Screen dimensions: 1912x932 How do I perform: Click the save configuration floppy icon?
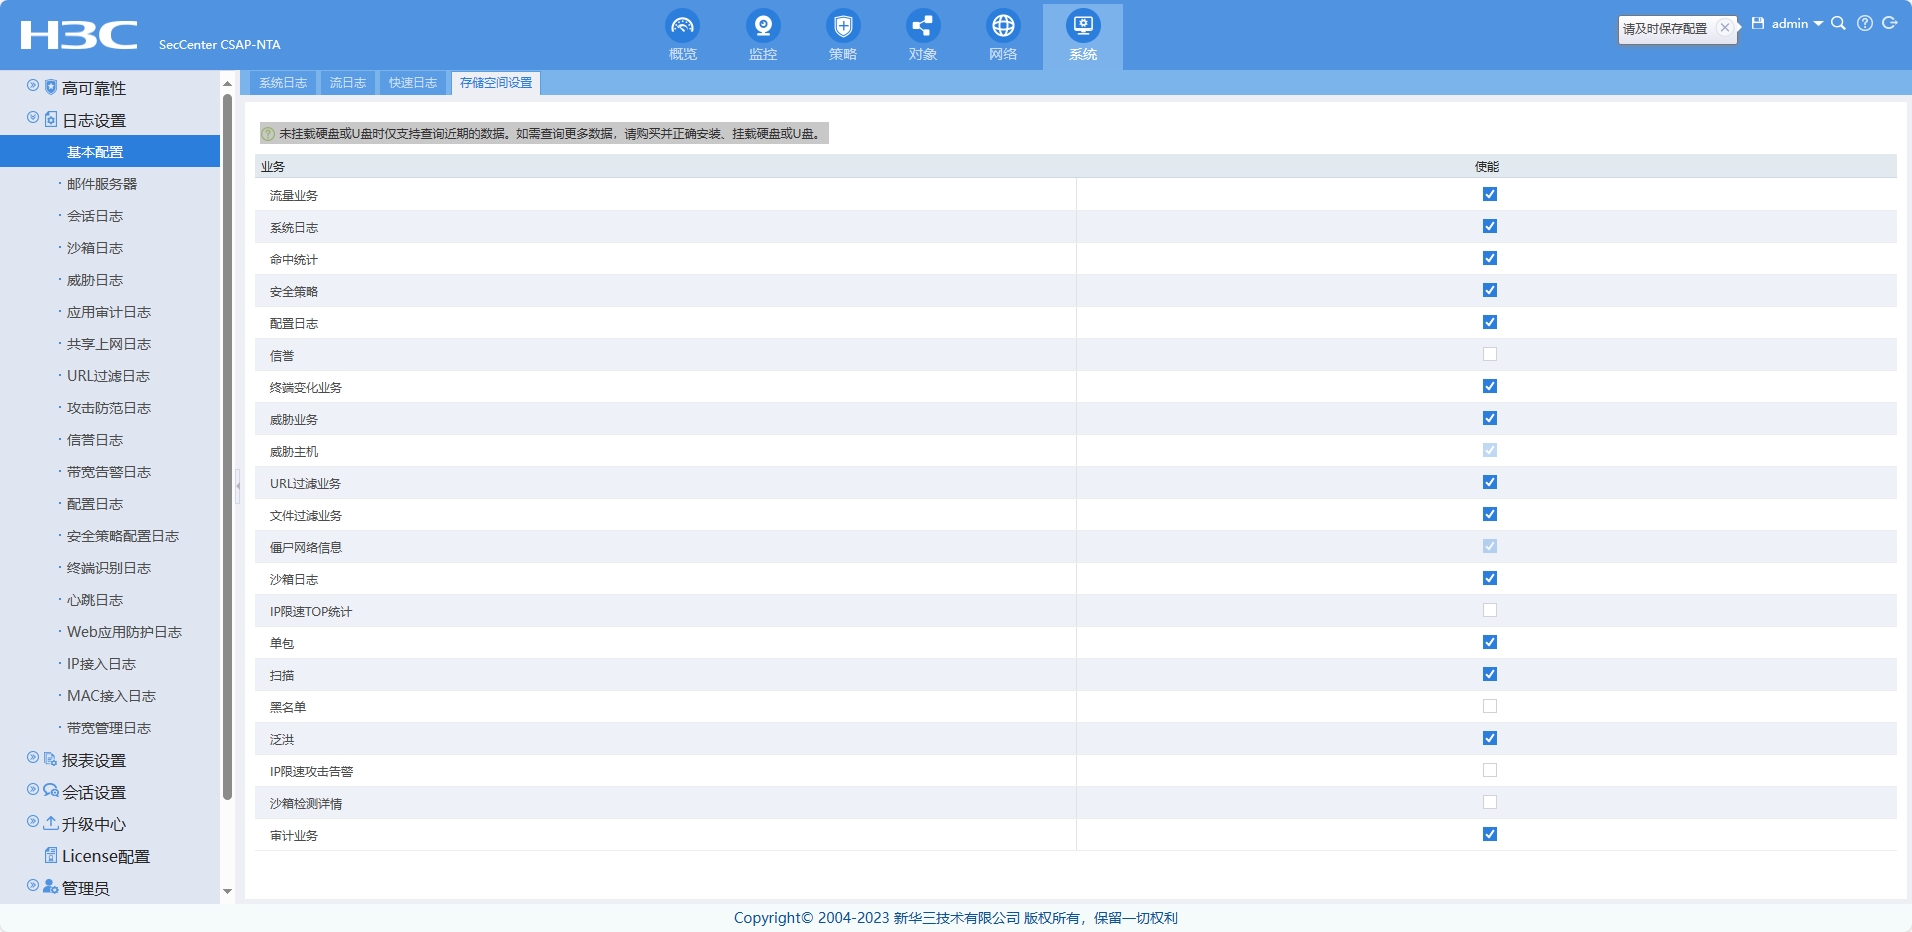click(x=1758, y=23)
